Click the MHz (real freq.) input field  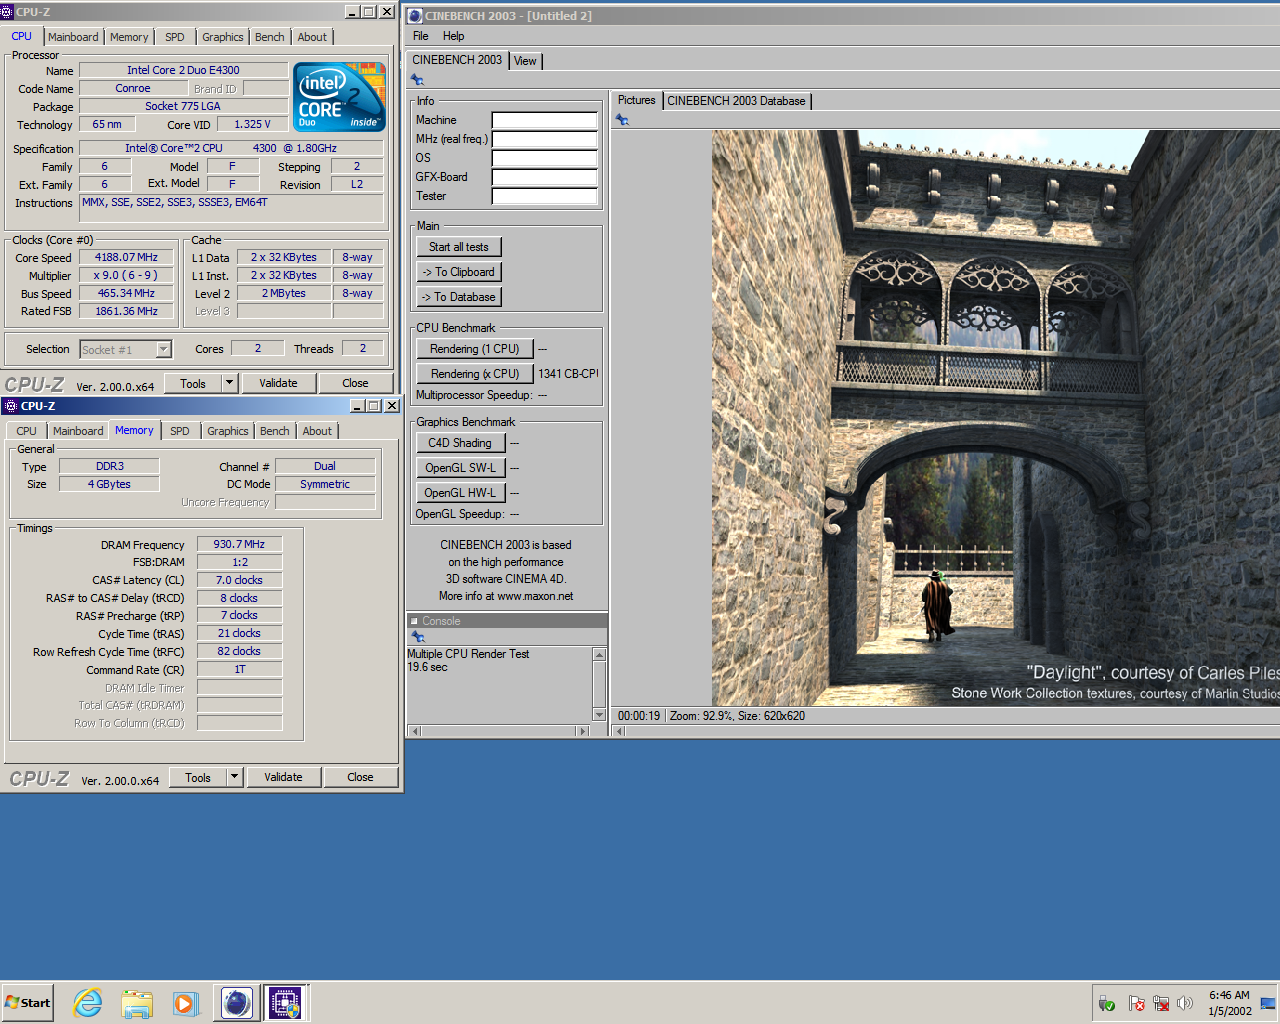(x=544, y=139)
